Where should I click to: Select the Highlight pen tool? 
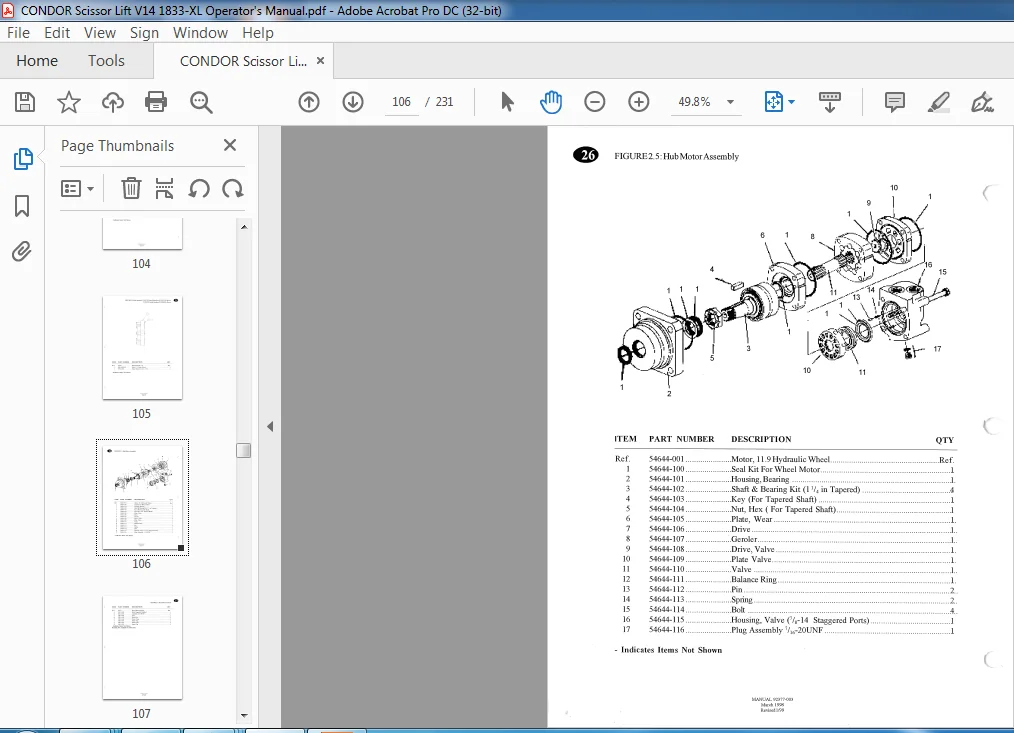938,102
